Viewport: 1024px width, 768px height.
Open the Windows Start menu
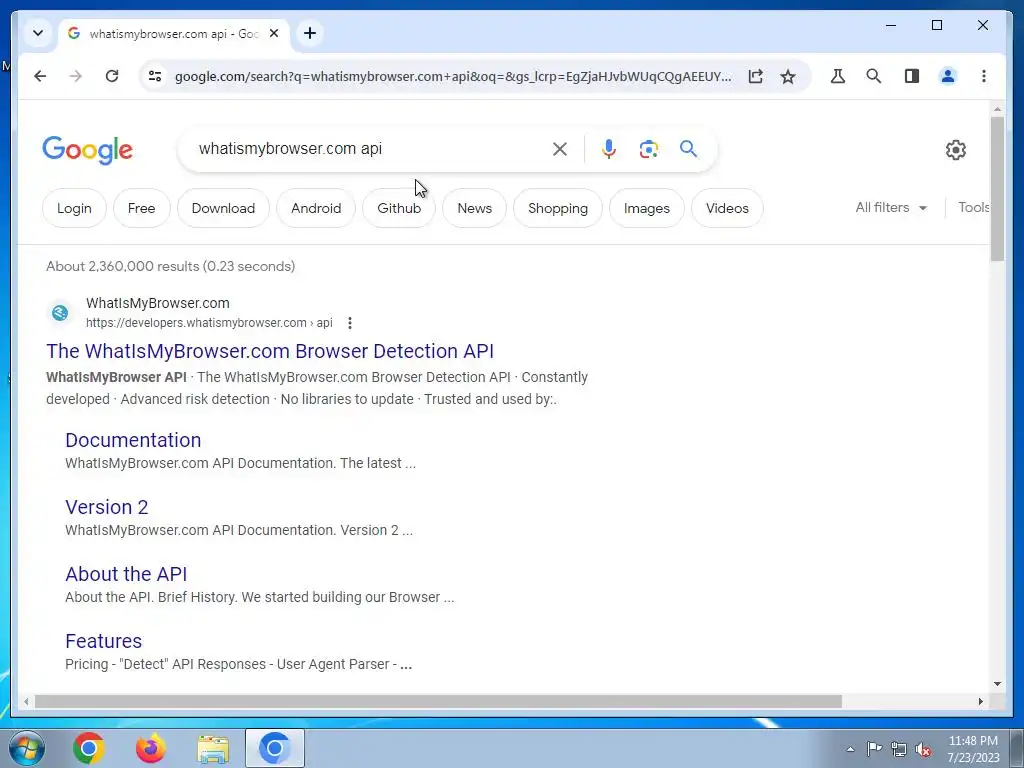pyautogui.click(x=27, y=748)
